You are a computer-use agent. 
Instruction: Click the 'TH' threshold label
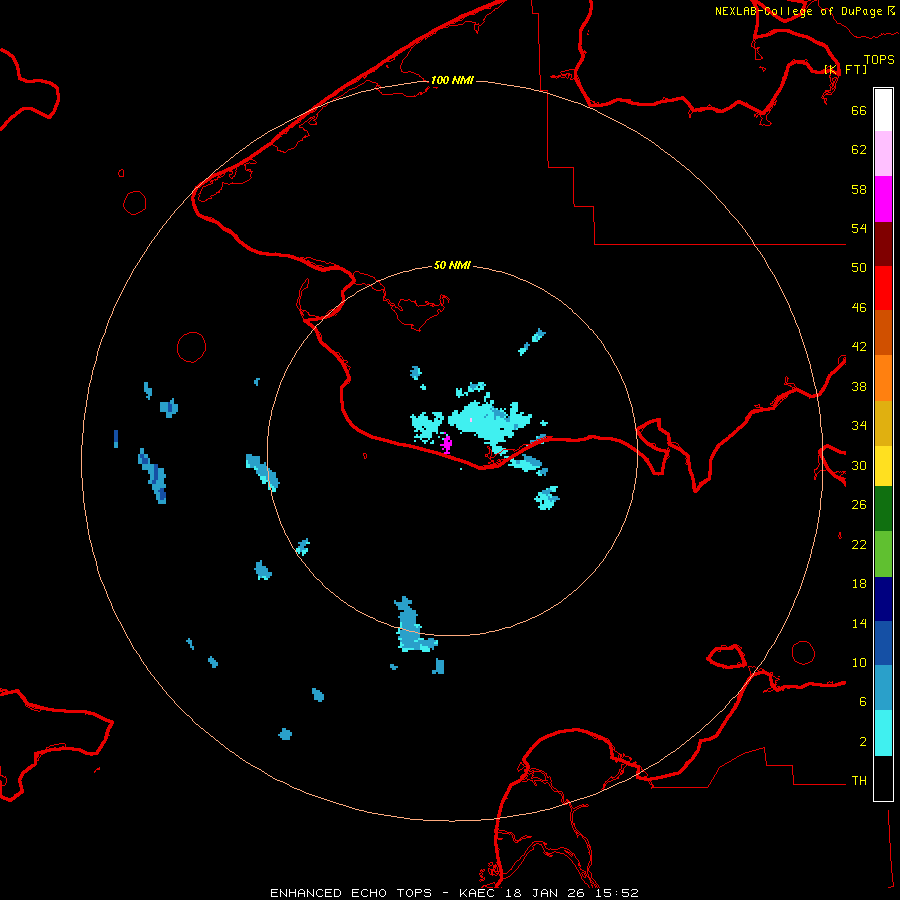(859, 781)
